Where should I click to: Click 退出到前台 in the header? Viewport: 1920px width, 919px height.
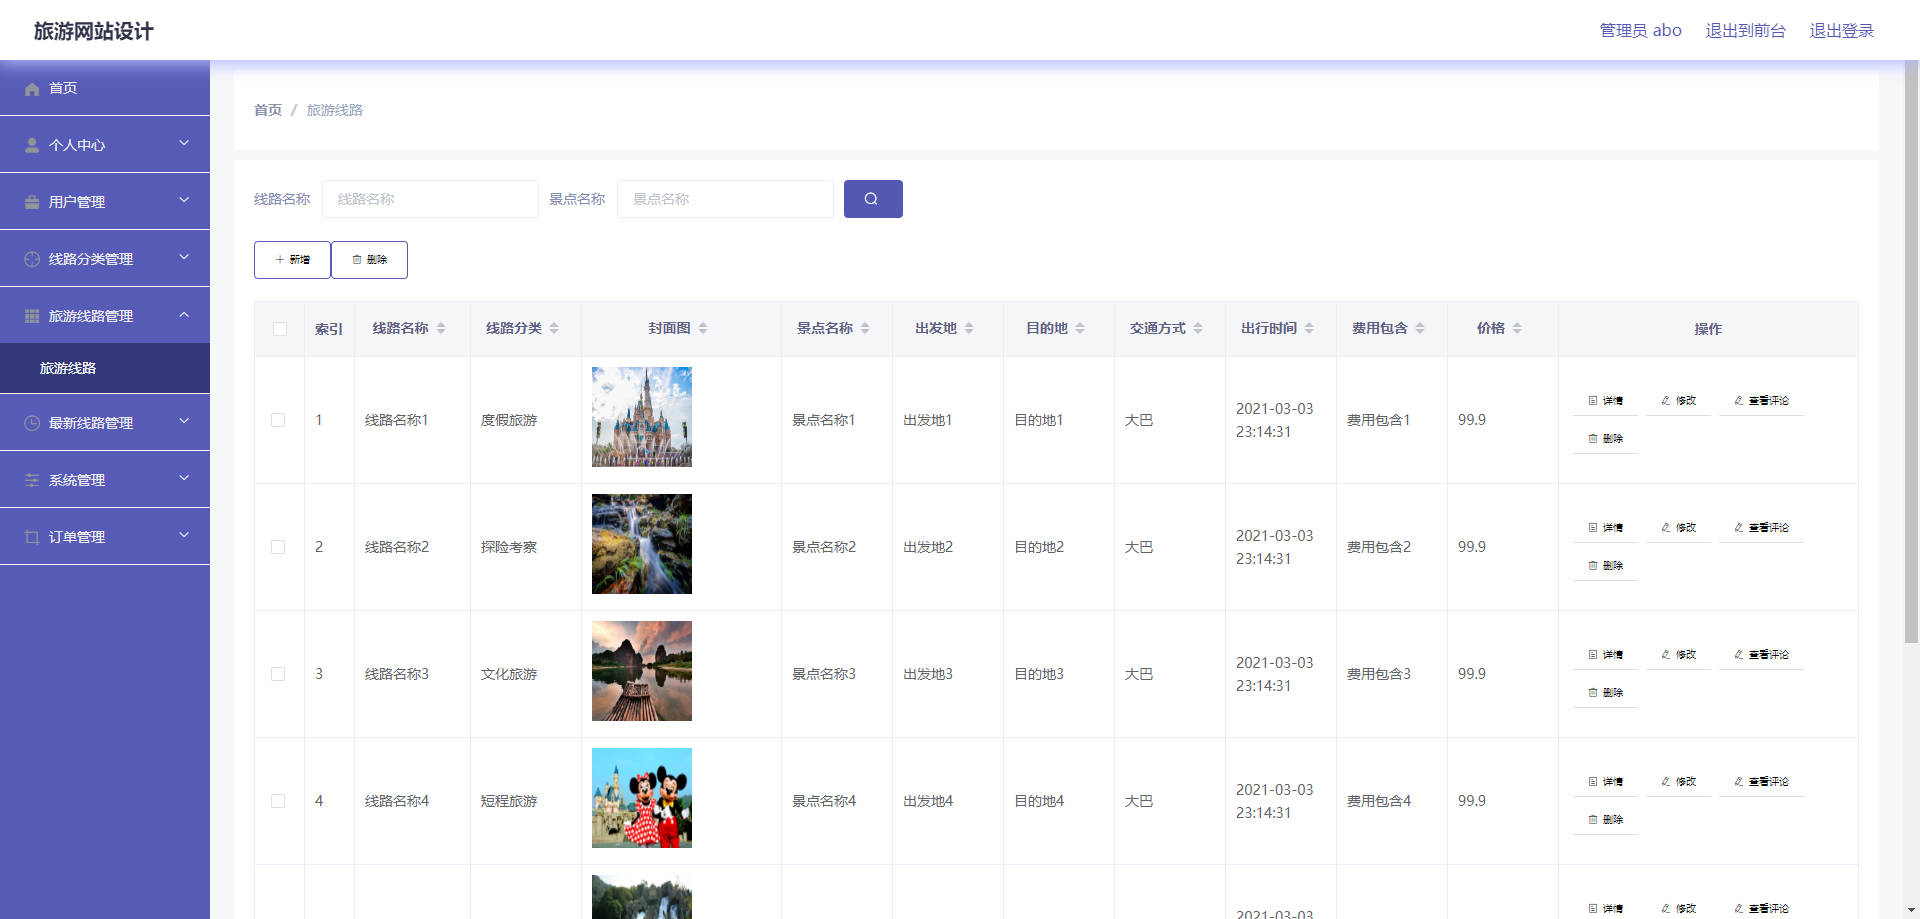pyautogui.click(x=1745, y=30)
